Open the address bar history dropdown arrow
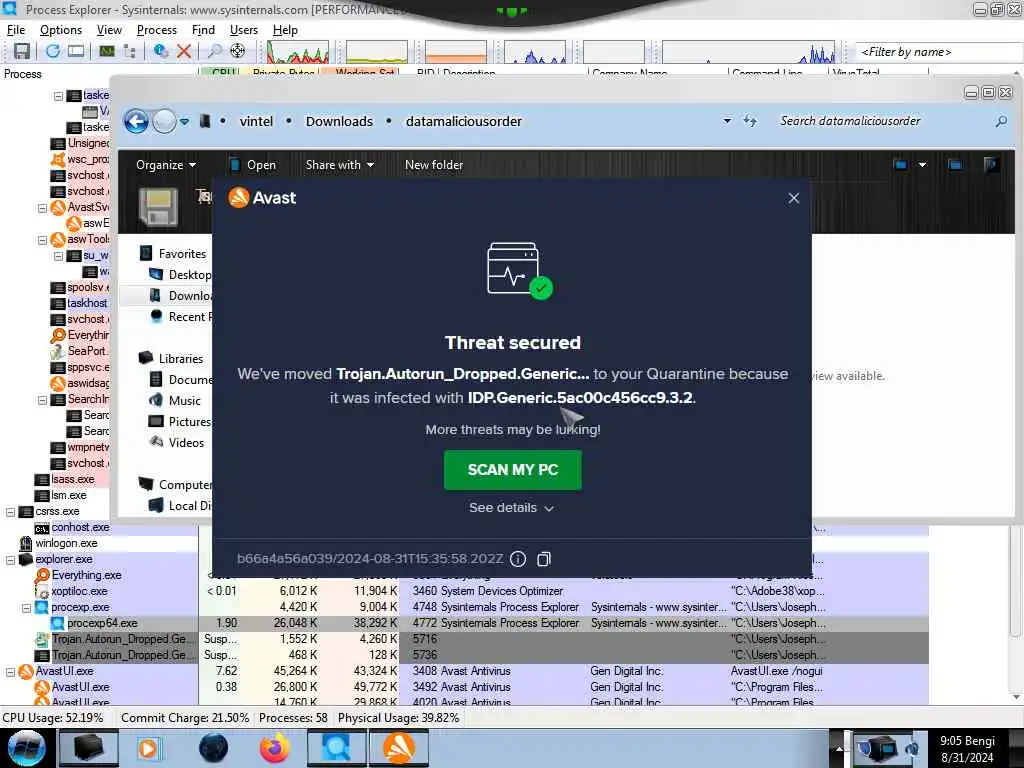Viewport: 1024px width, 768px height. click(727, 121)
